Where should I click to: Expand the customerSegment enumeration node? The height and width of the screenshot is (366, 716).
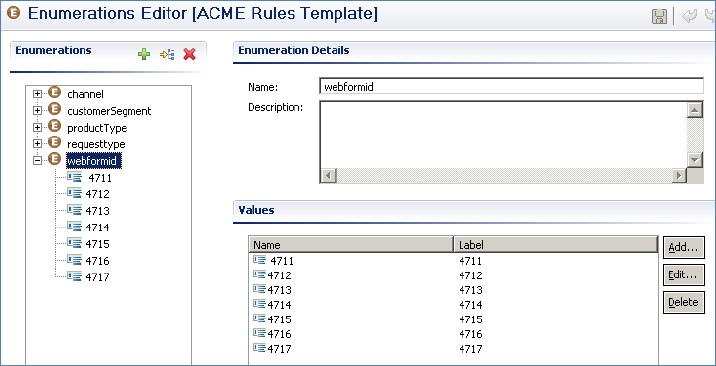pyautogui.click(x=37, y=110)
